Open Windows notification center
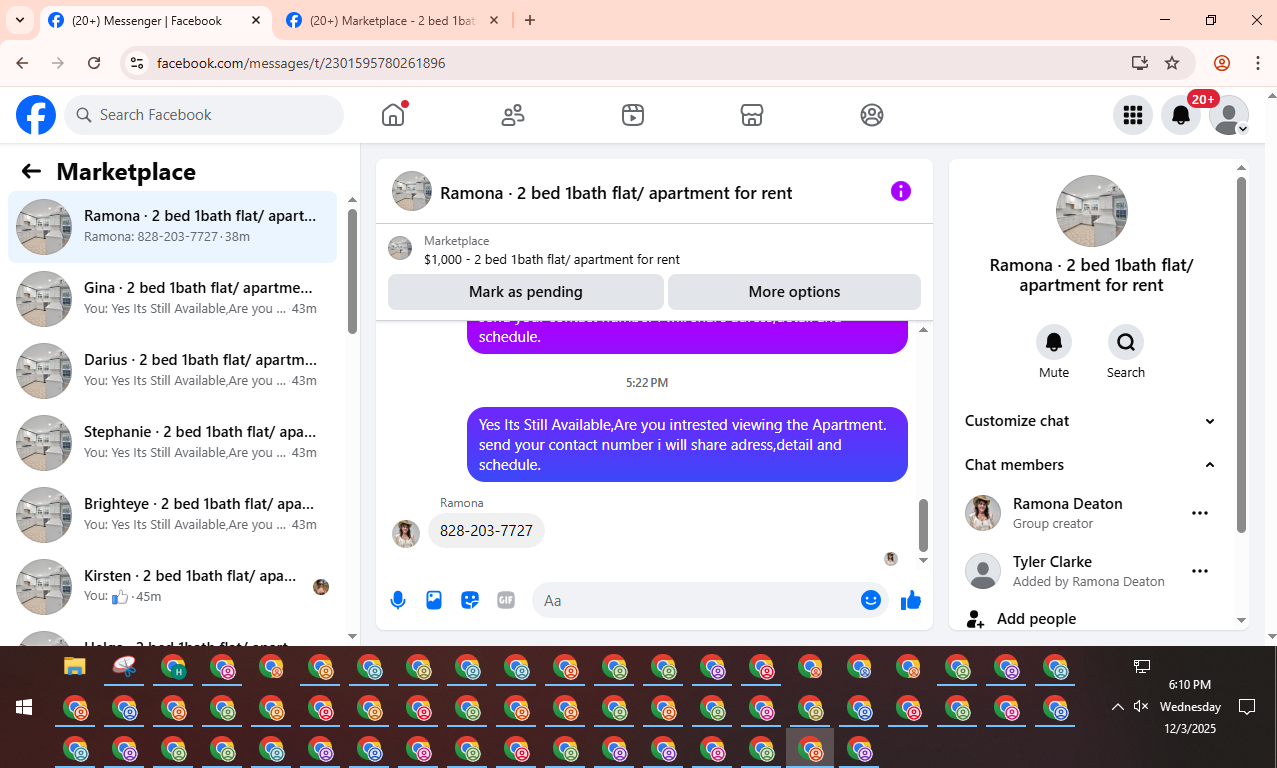This screenshot has height=768, width=1277. point(1247,707)
